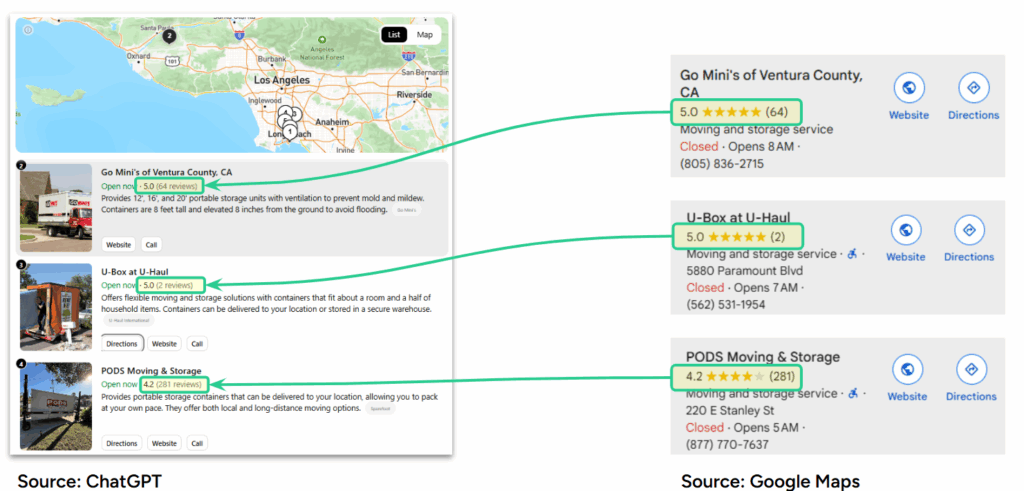Open Go Mini's of Ventura County title in ChatGPT list

[x=167, y=172]
